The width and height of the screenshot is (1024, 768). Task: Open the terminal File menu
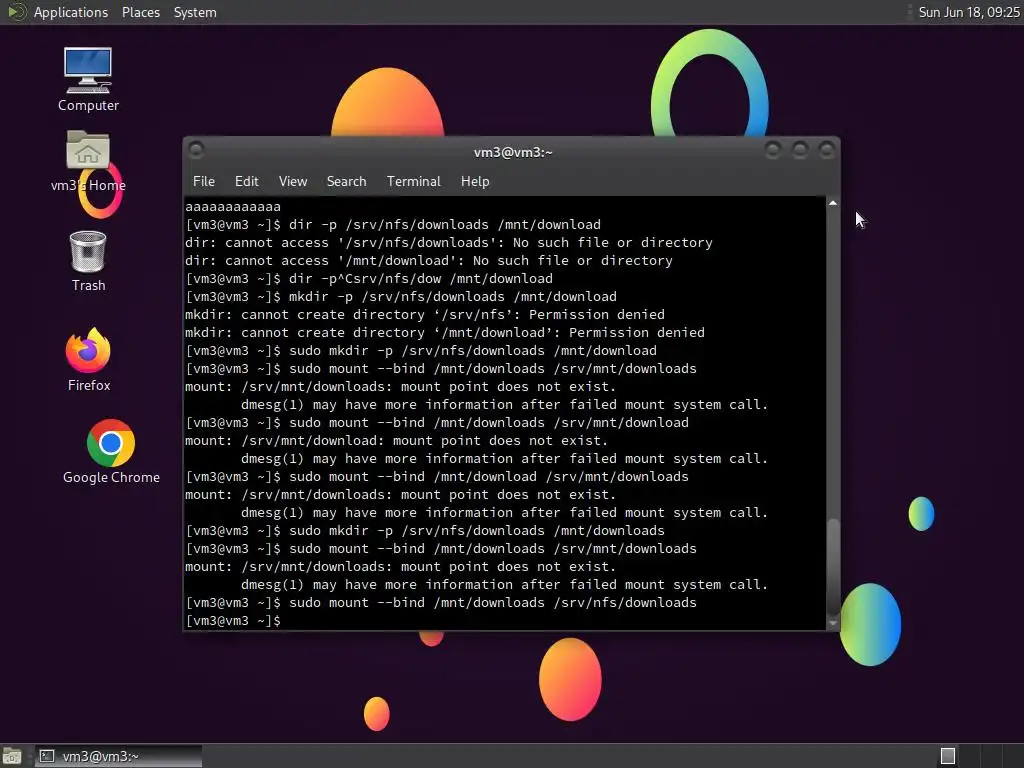[204, 182]
